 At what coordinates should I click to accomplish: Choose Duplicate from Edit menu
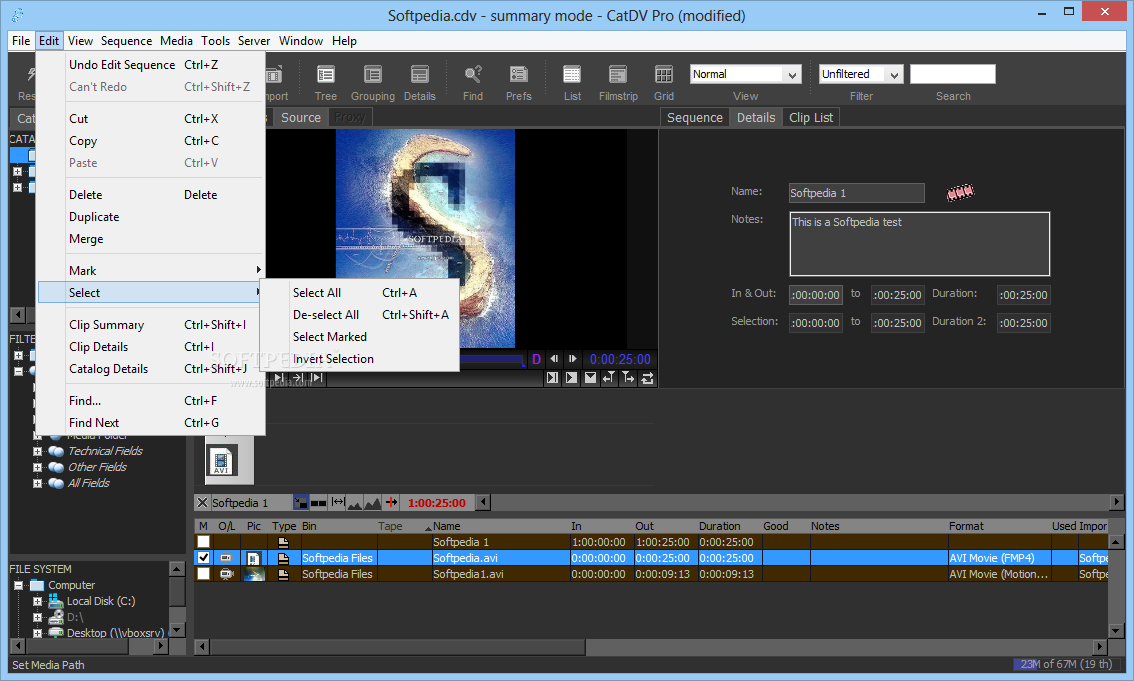pos(150,217)
